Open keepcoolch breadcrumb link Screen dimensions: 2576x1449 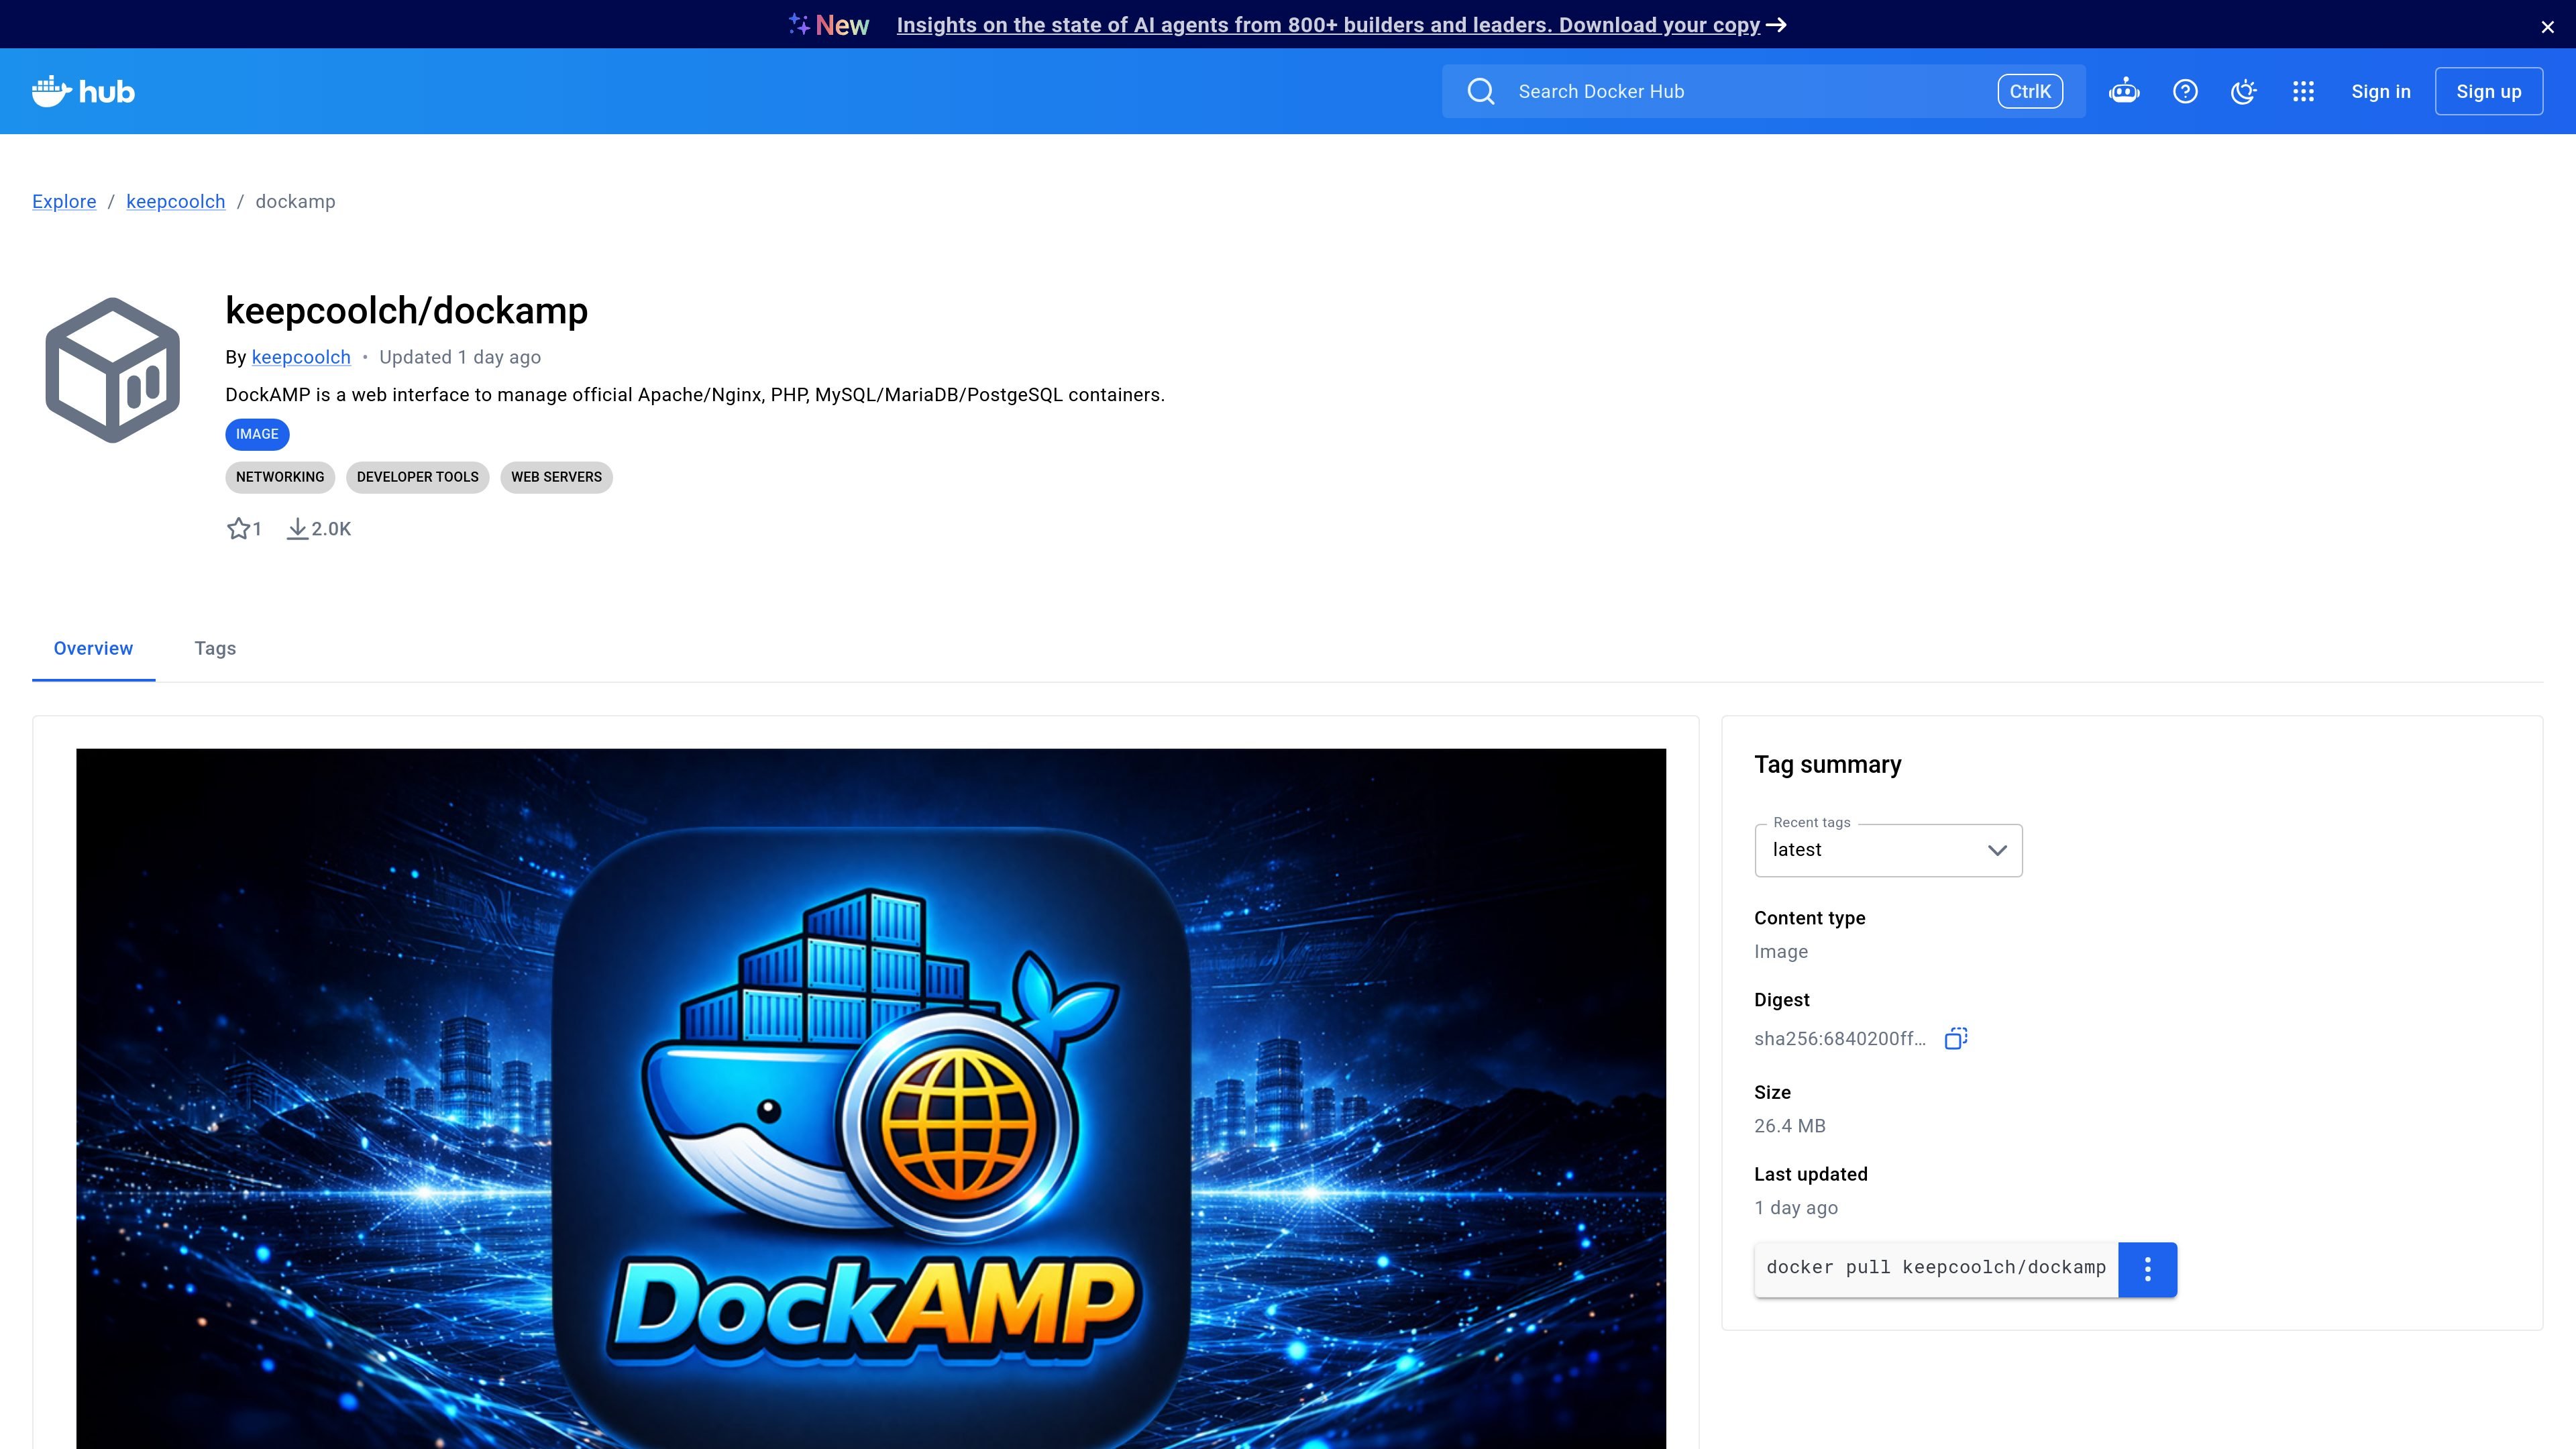point(175,201)
